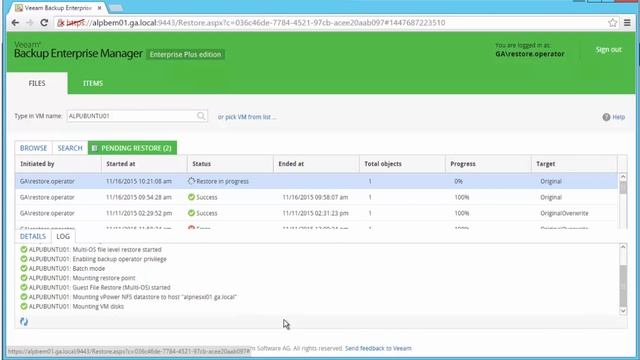Open the Chrome hamburger menu
The width and height of the screenshot is (640, 360).
627,23
